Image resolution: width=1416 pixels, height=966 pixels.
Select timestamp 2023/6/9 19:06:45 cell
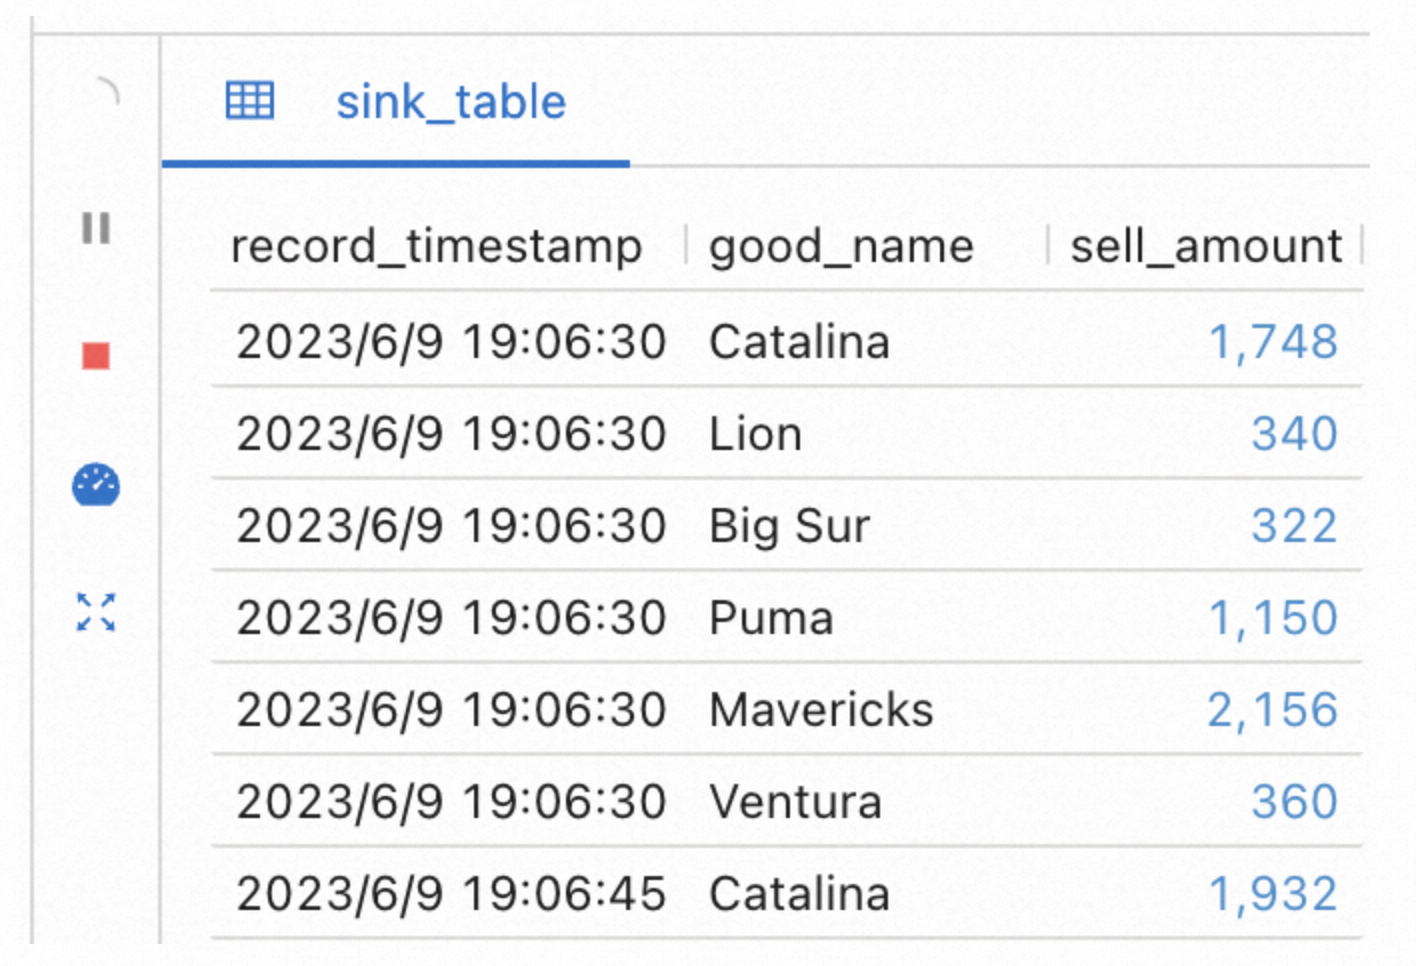click(x=451, y=894)
